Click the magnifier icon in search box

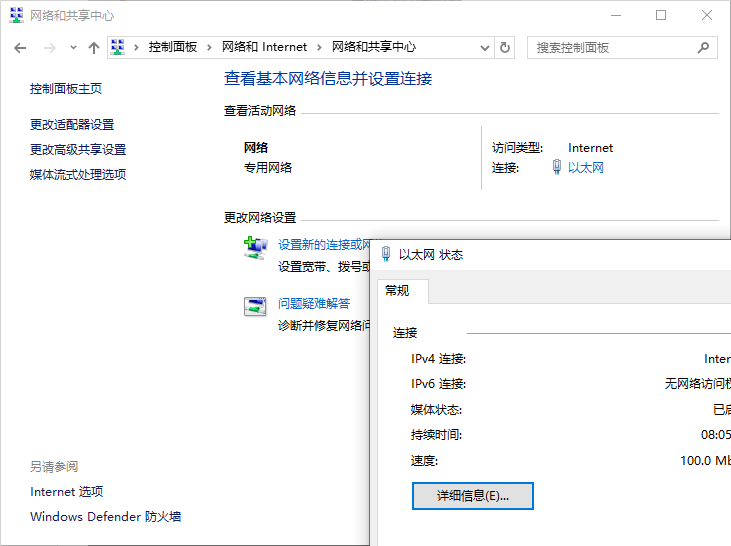coord(704,47)
